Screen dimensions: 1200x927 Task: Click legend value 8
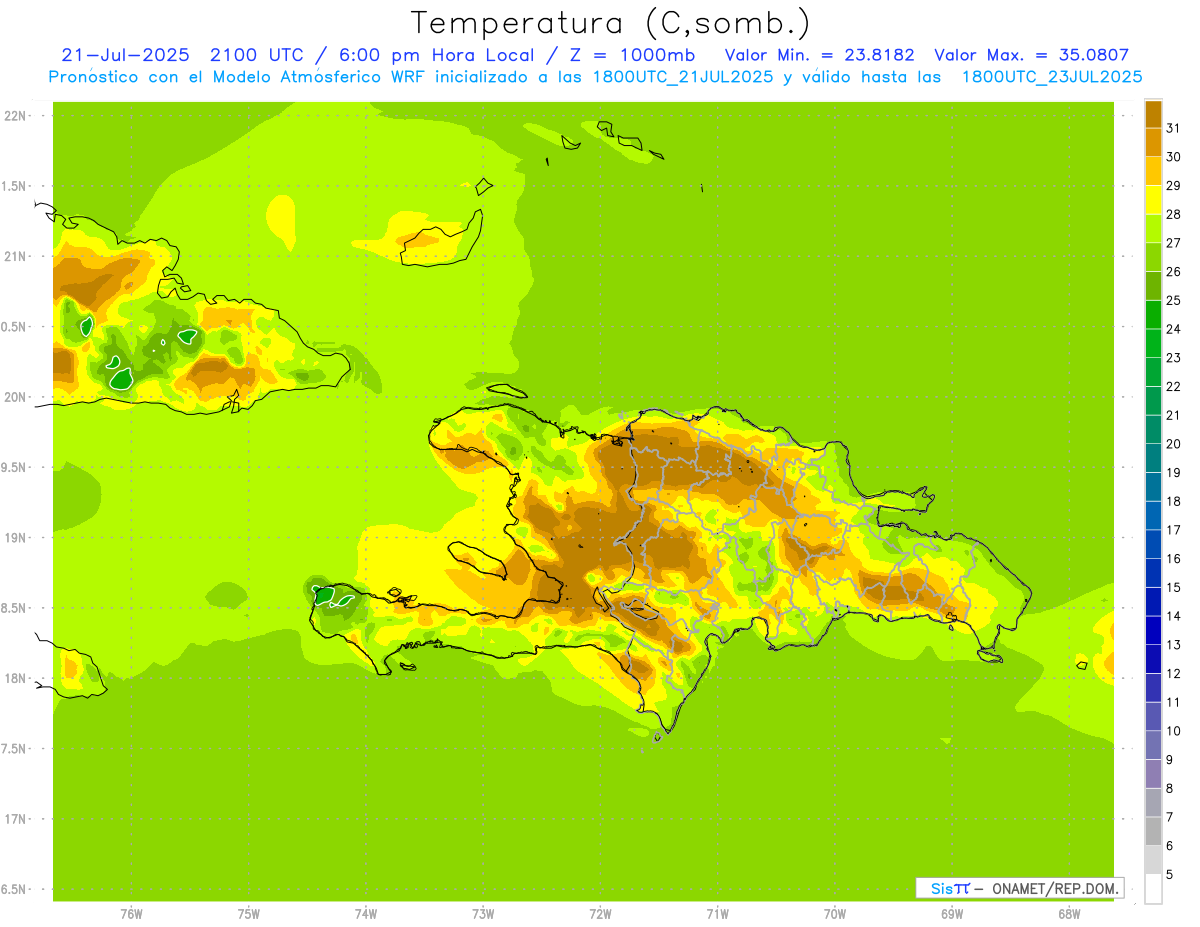pyautogui.click(x=1169, y=789)
